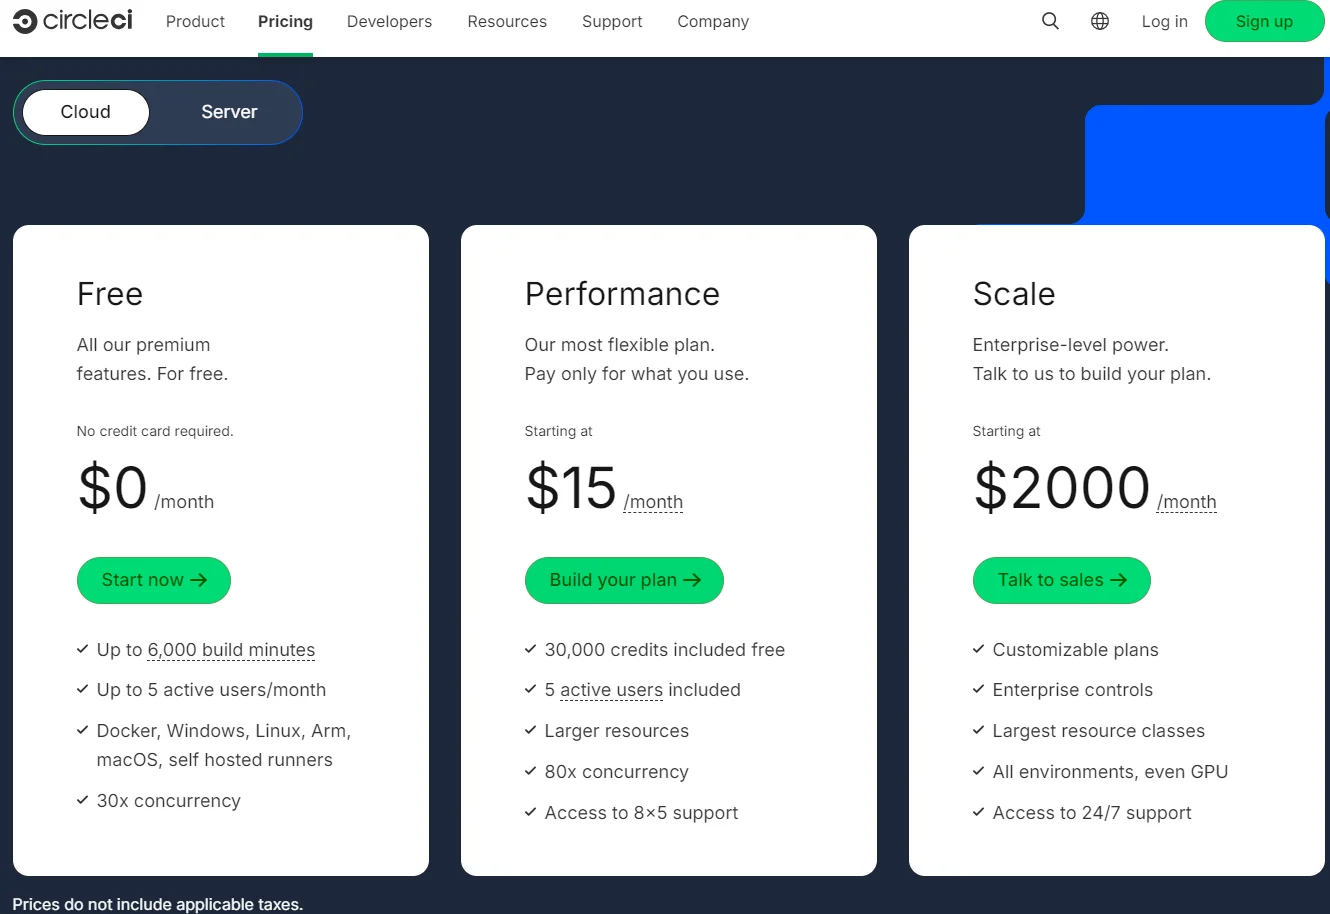Click 'Access to 24/7 support' item
Image resolution: width=1330 pixels, height=914 pixels.
click(x=1092, y=813)
